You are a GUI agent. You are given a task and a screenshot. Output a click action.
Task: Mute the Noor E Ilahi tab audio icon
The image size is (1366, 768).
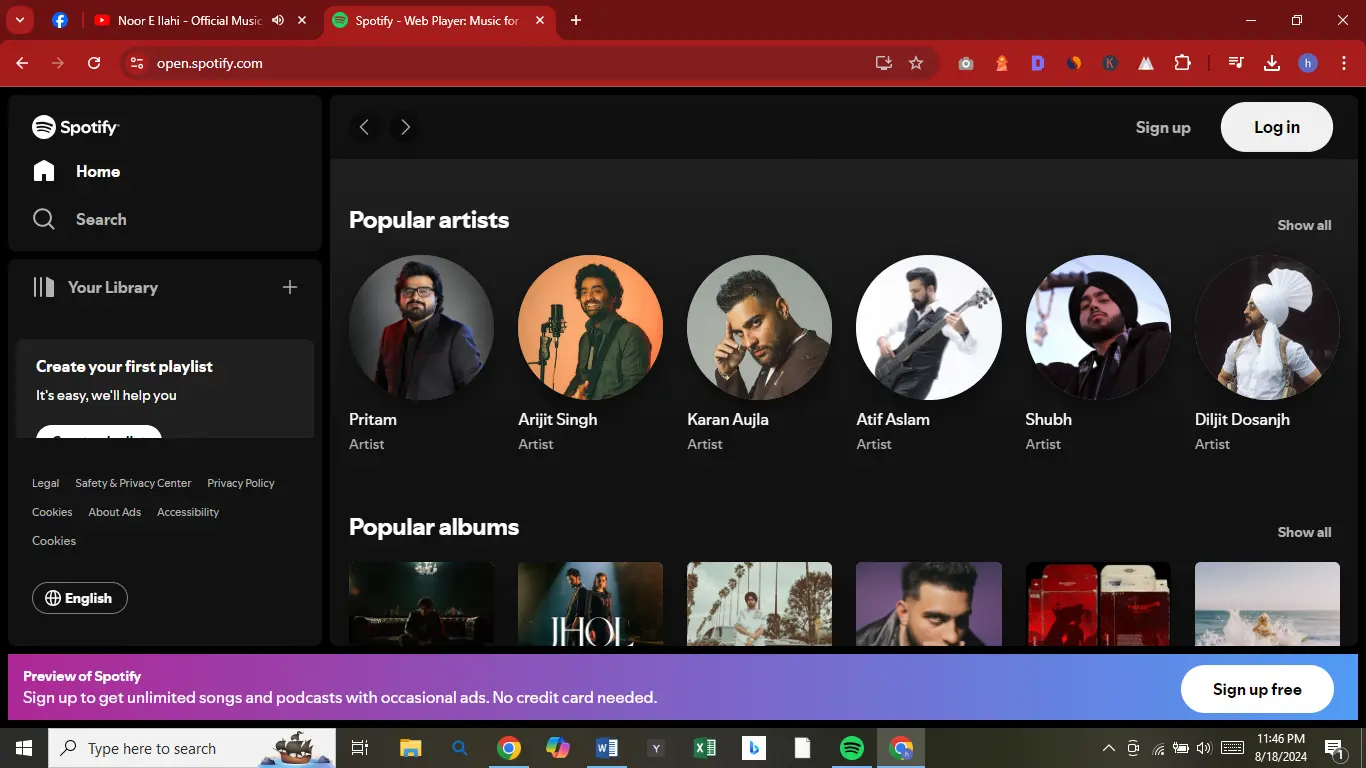pos(278,20)
